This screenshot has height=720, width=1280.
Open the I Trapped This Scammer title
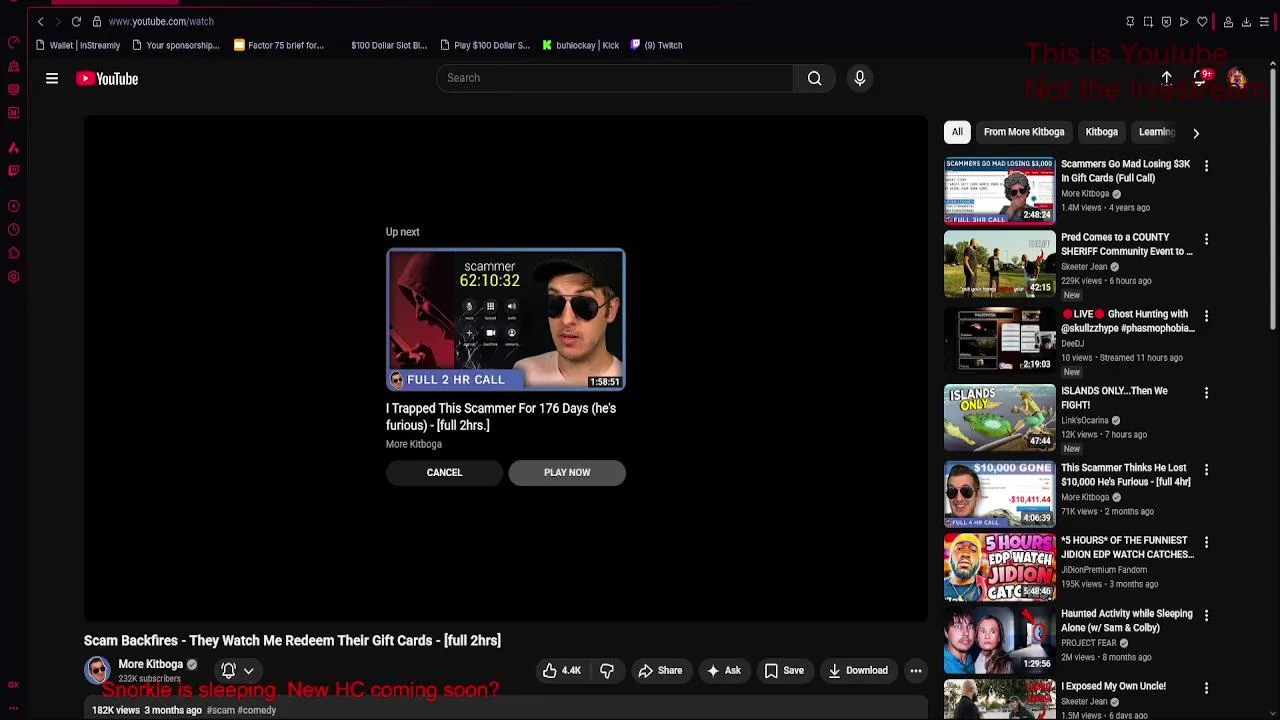point(501,416)
